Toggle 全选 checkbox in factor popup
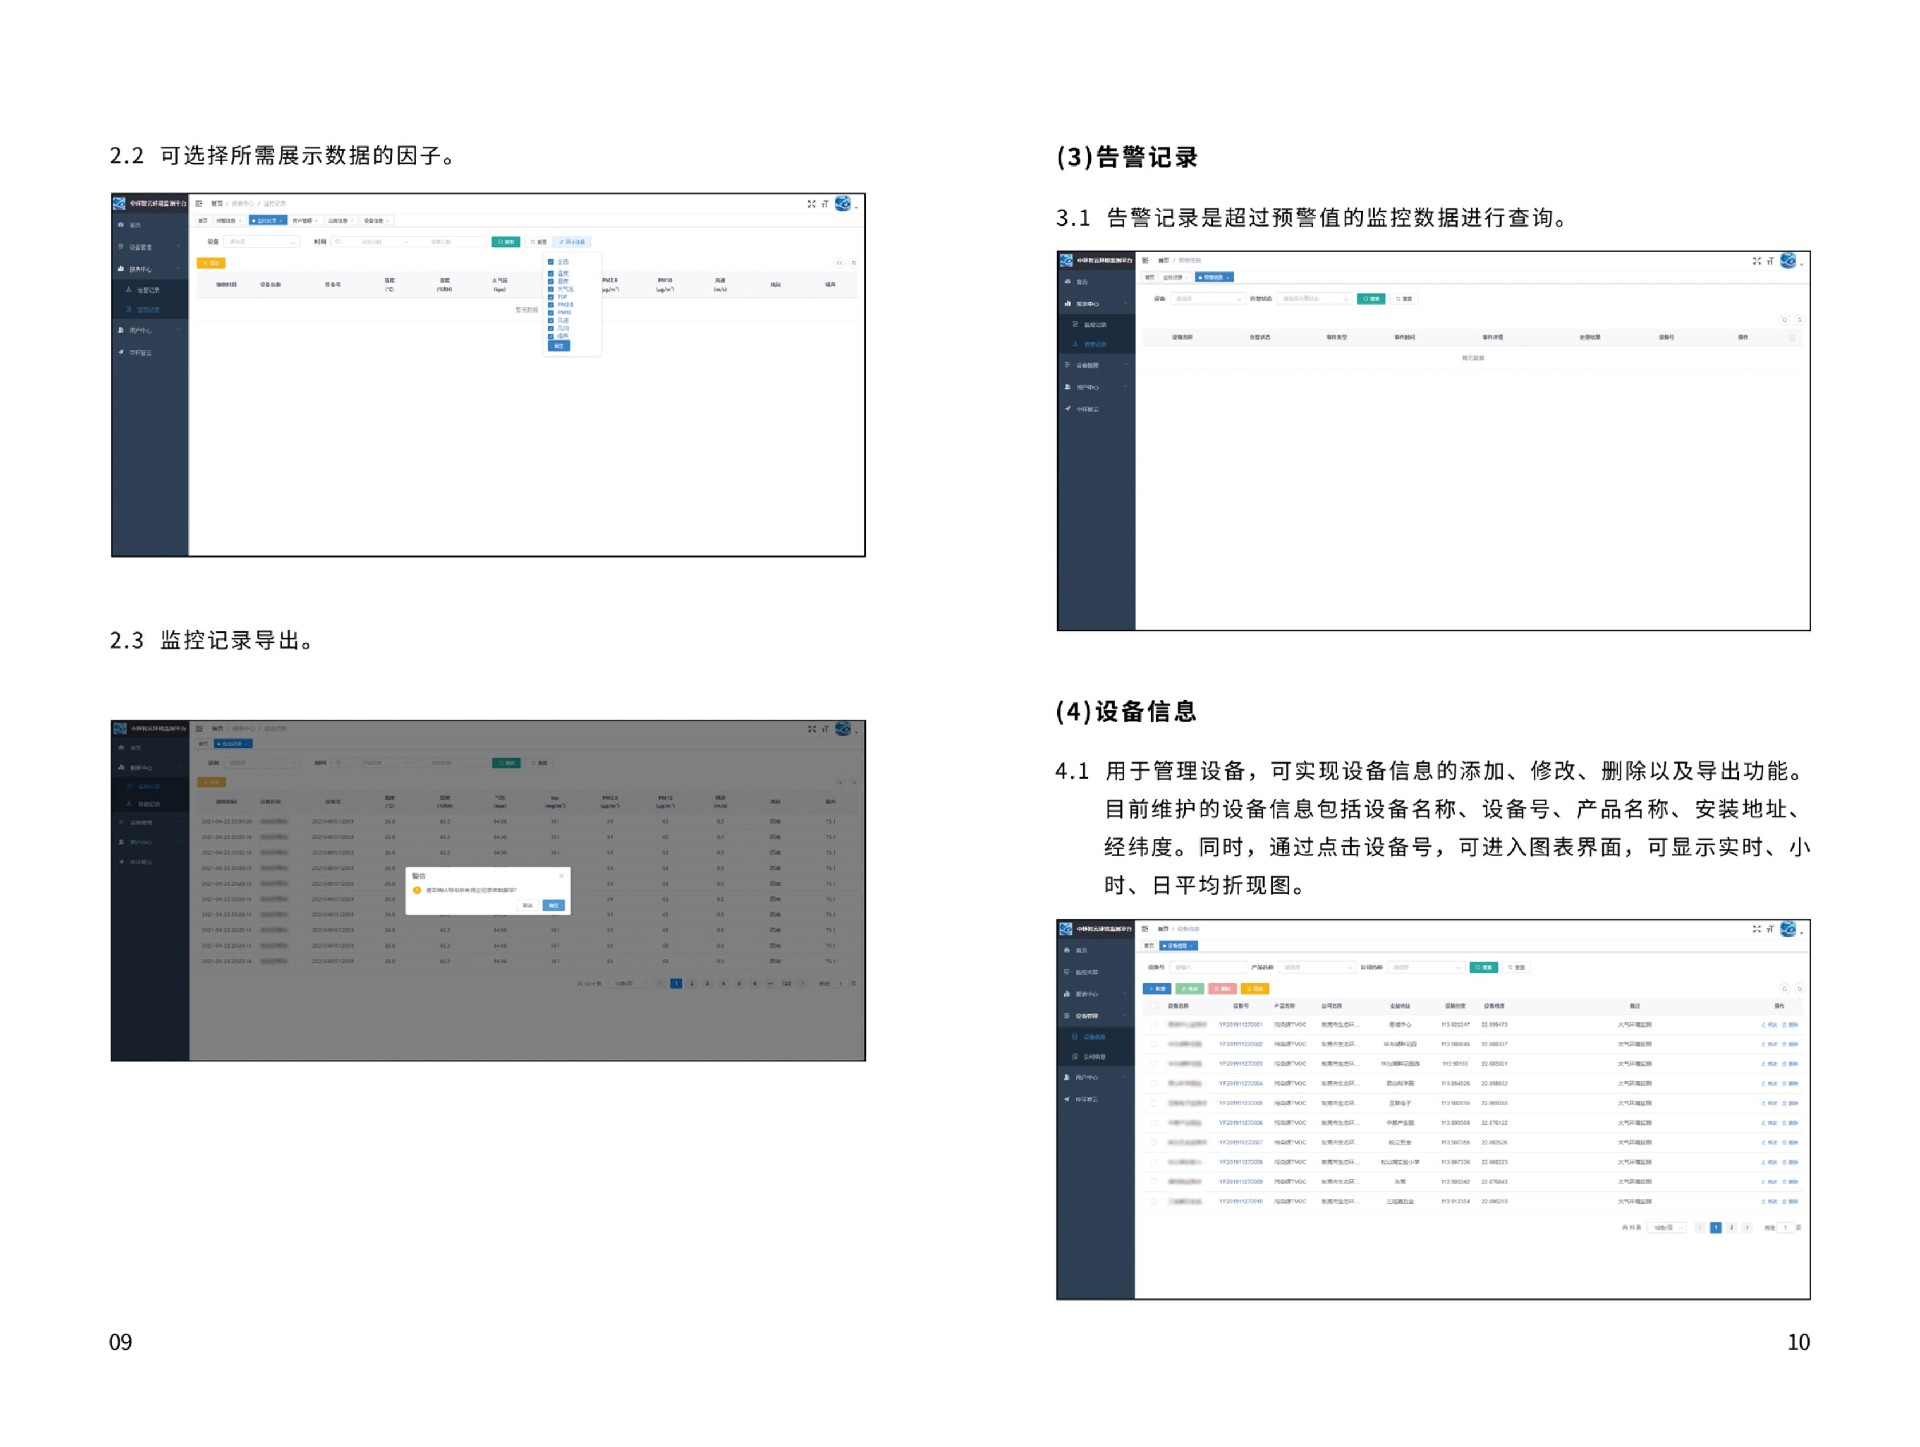The height and width of the screenshot is (1447, 1920). click(551, 262)
